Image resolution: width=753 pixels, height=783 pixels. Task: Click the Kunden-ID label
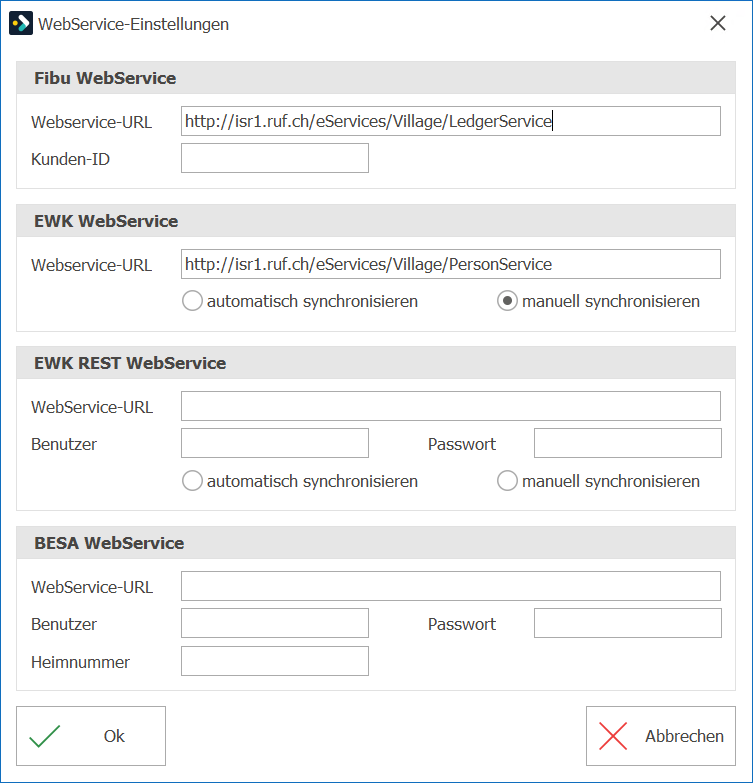point(70,159)
